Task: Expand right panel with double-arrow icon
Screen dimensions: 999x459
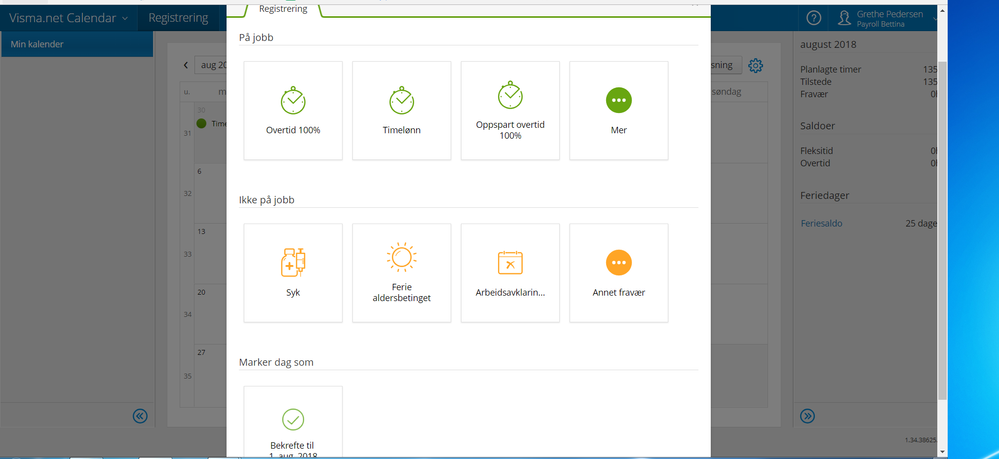Action: tap(807, 416)
